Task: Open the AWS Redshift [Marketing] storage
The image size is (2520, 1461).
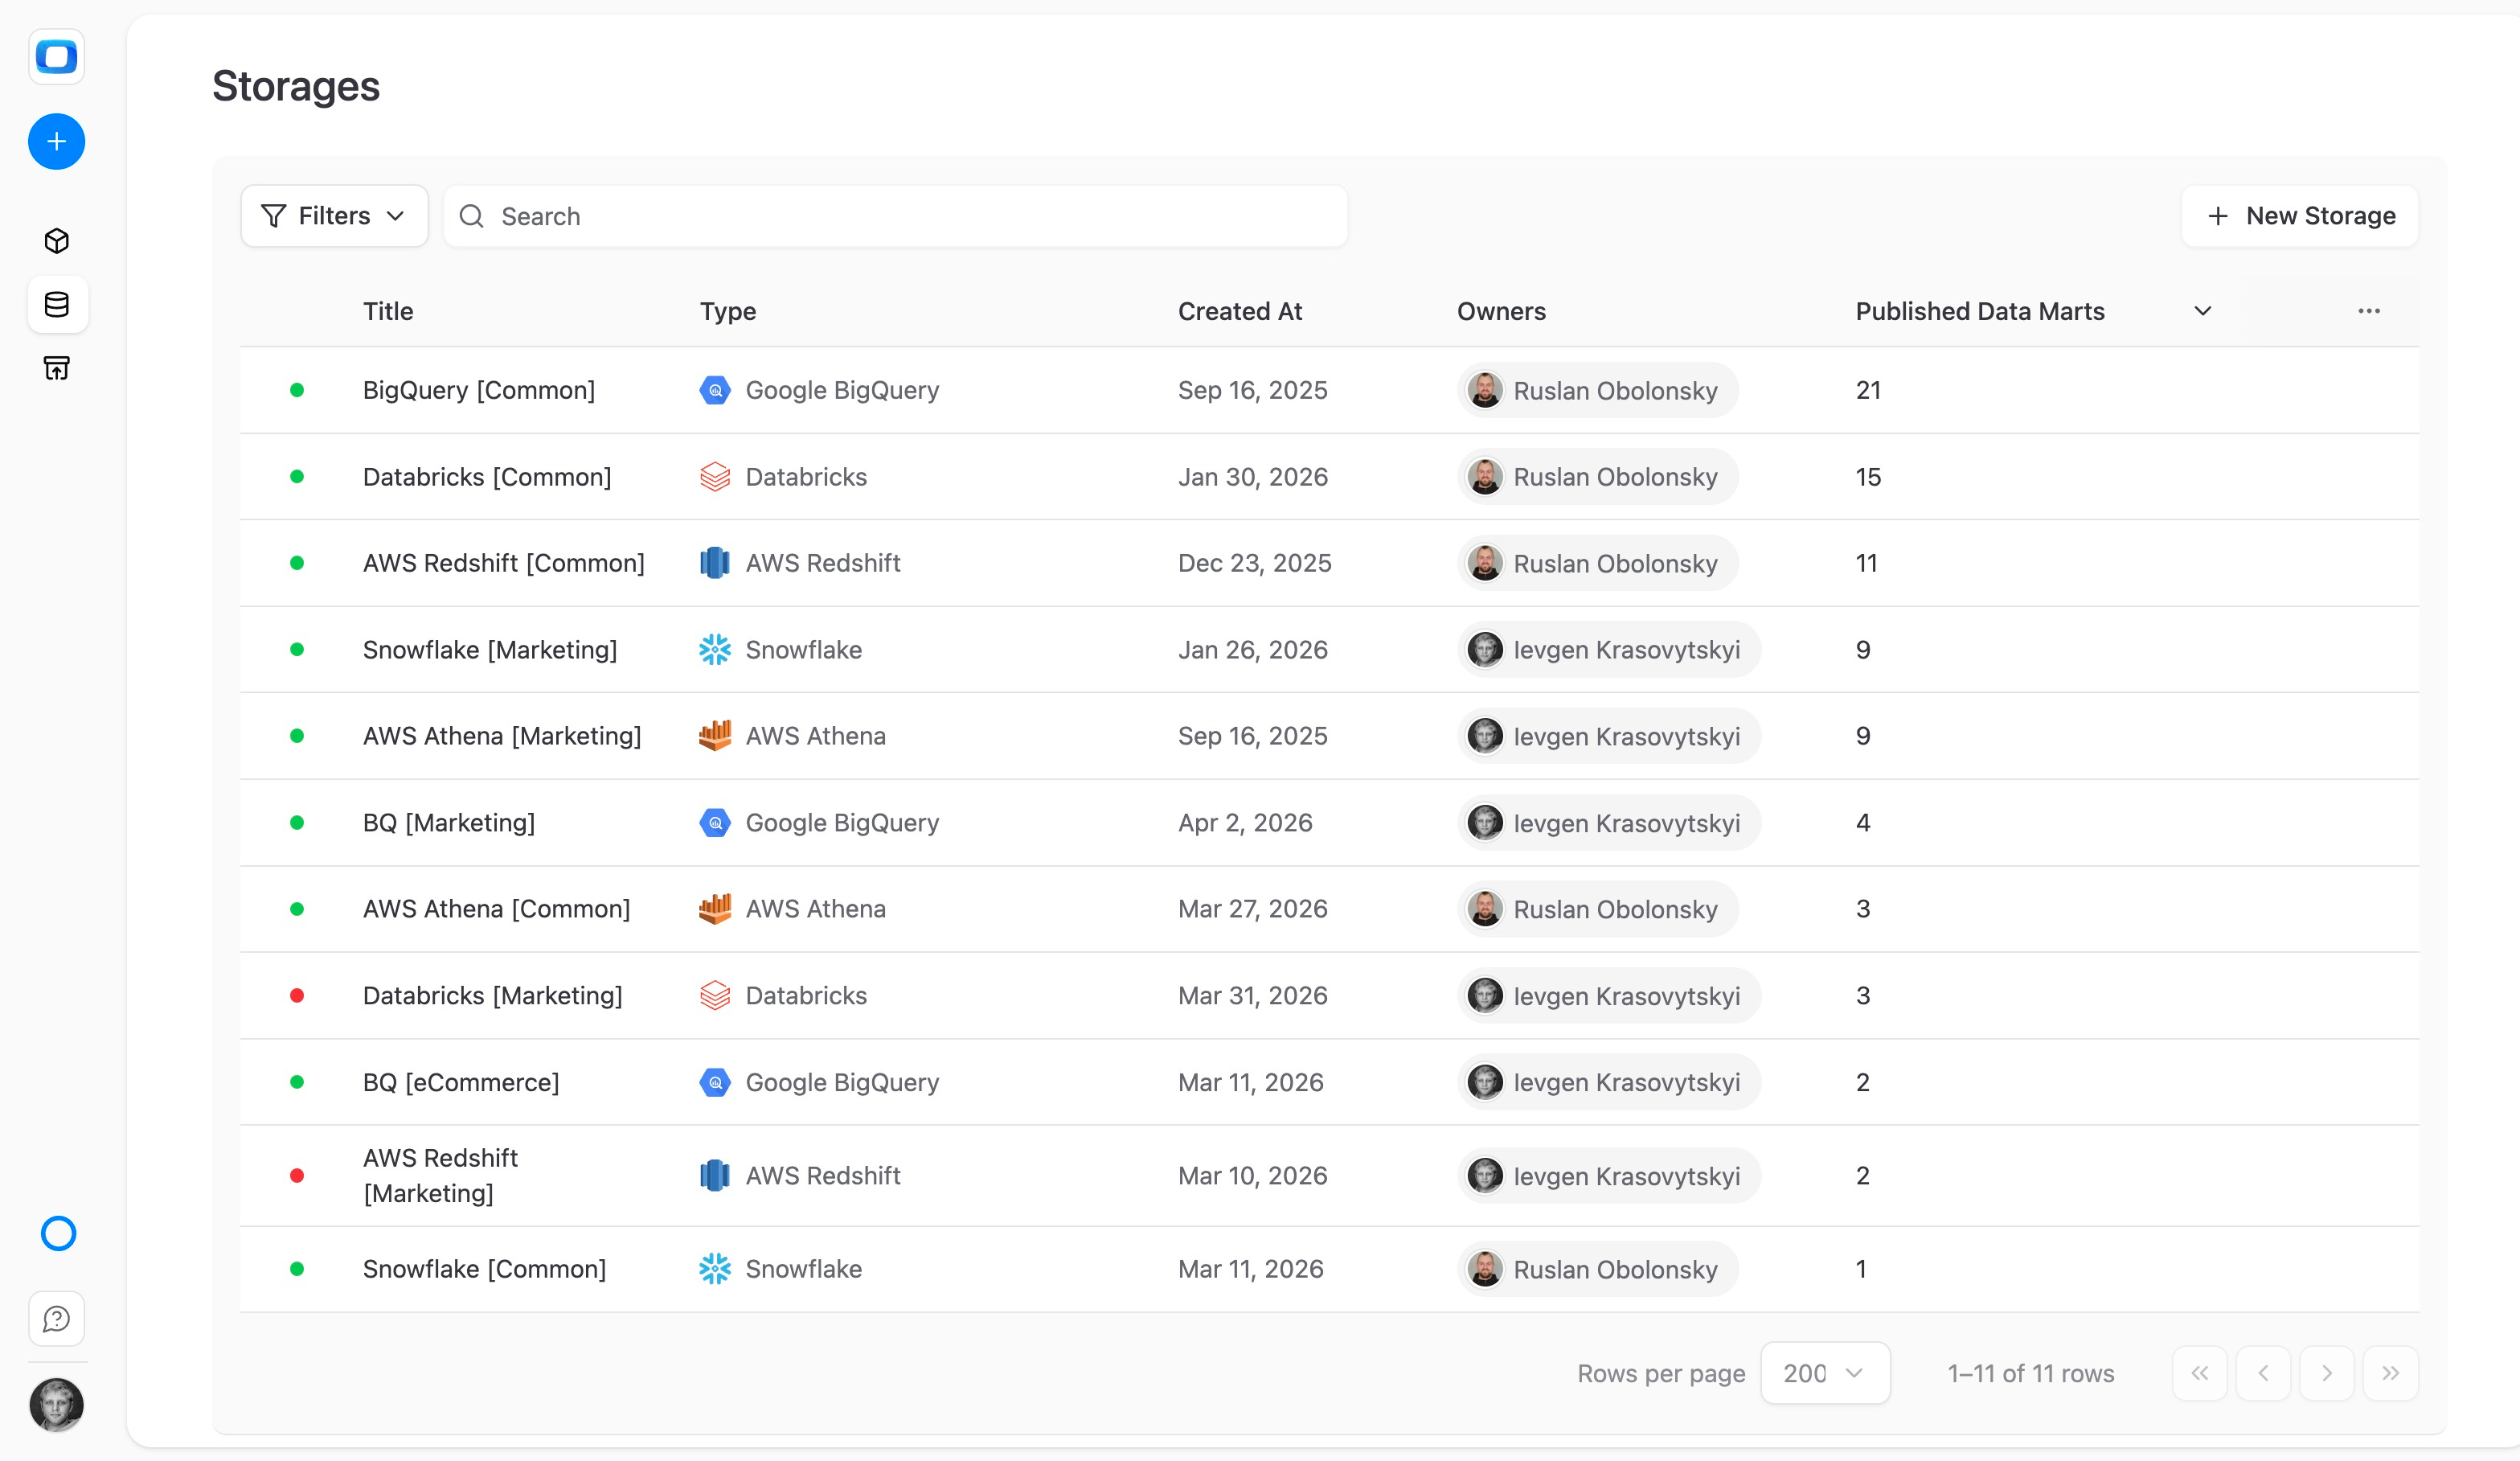Action: (441, 1176)
